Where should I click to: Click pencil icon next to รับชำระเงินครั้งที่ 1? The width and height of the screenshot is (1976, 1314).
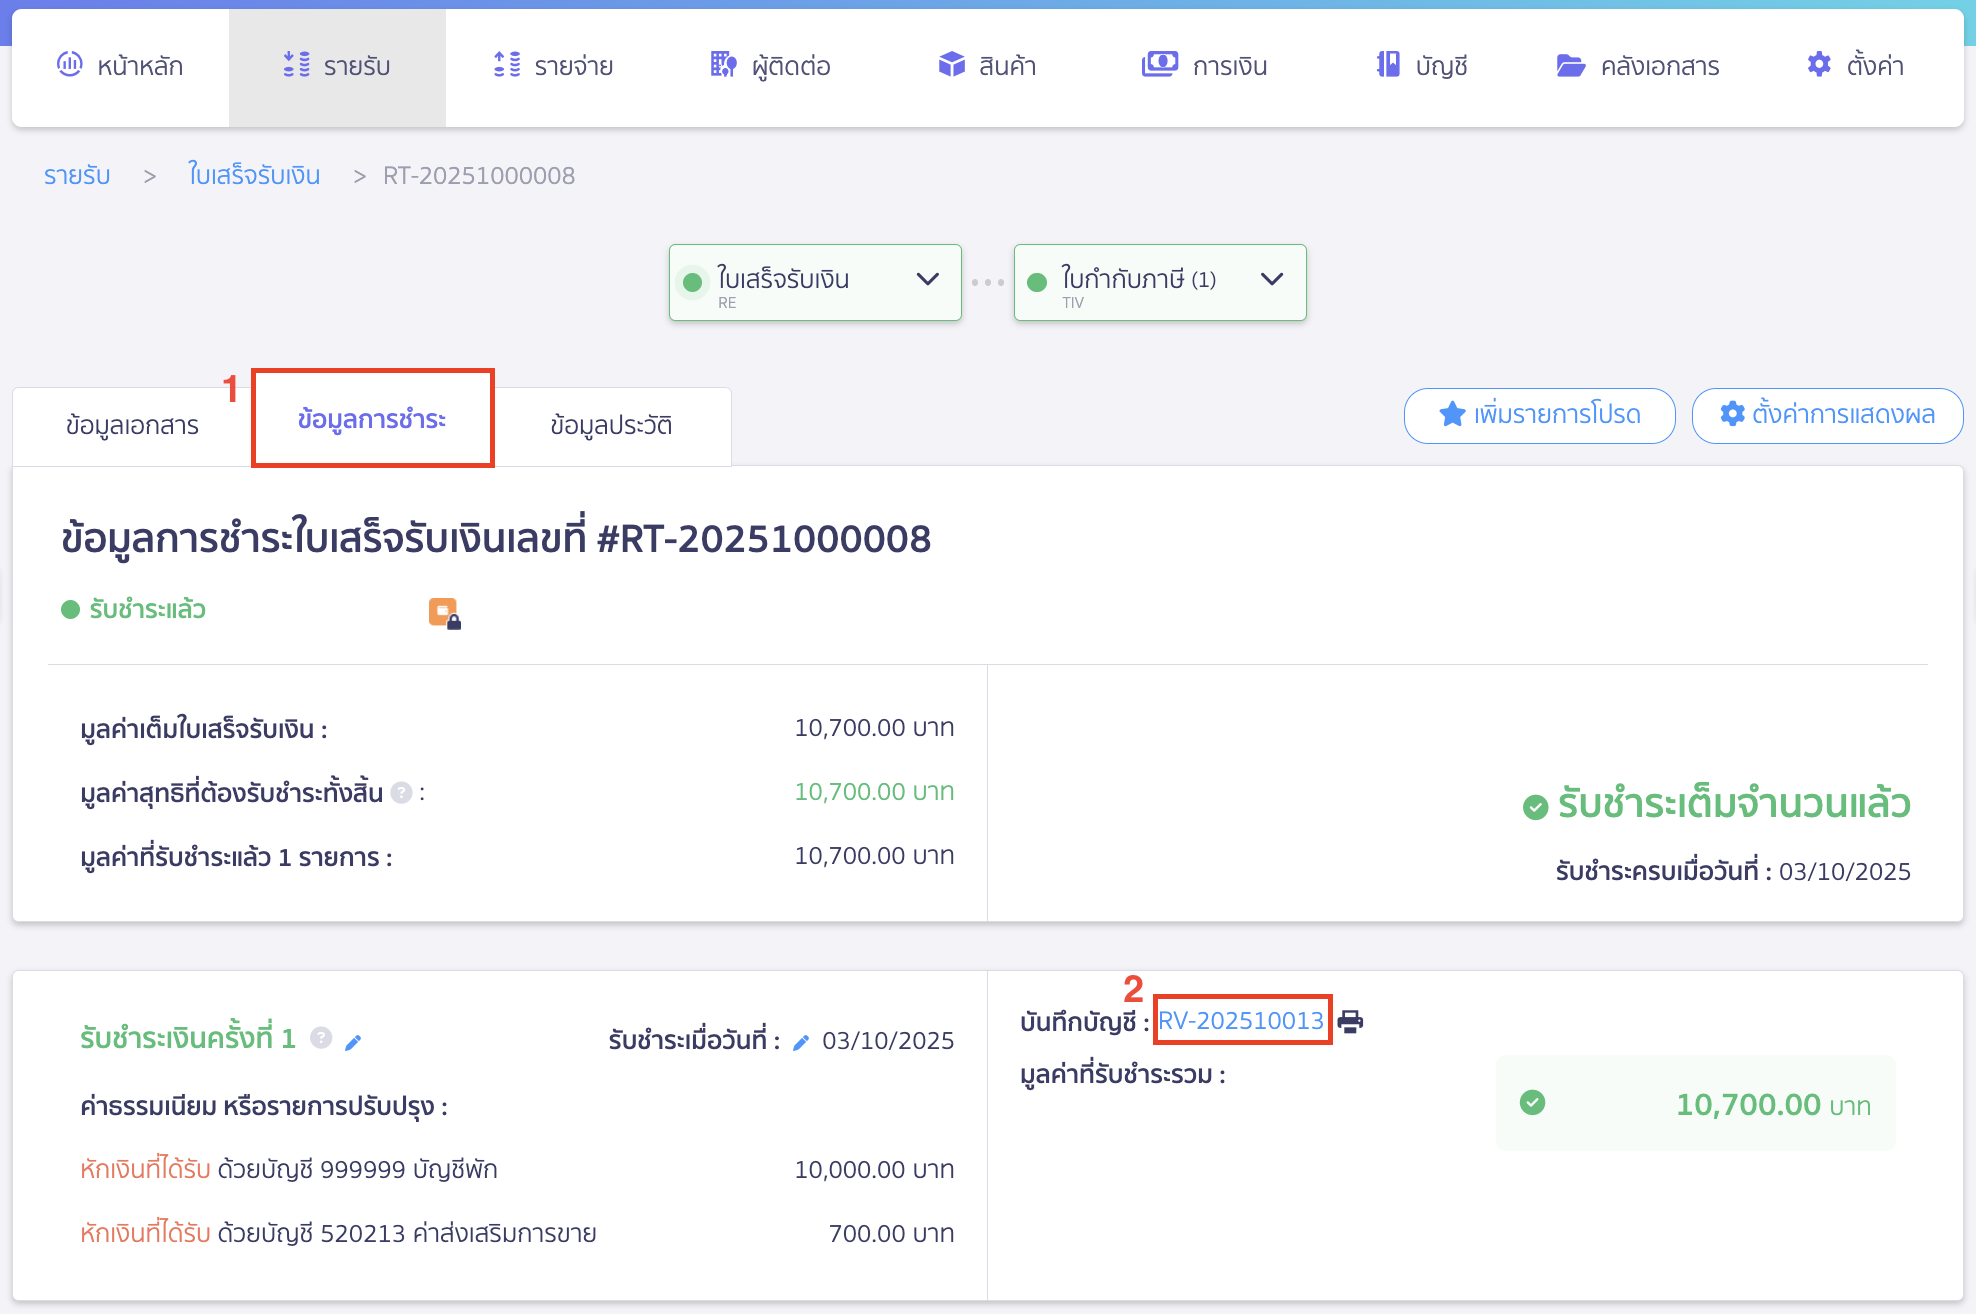click(x=353, y=1042)
